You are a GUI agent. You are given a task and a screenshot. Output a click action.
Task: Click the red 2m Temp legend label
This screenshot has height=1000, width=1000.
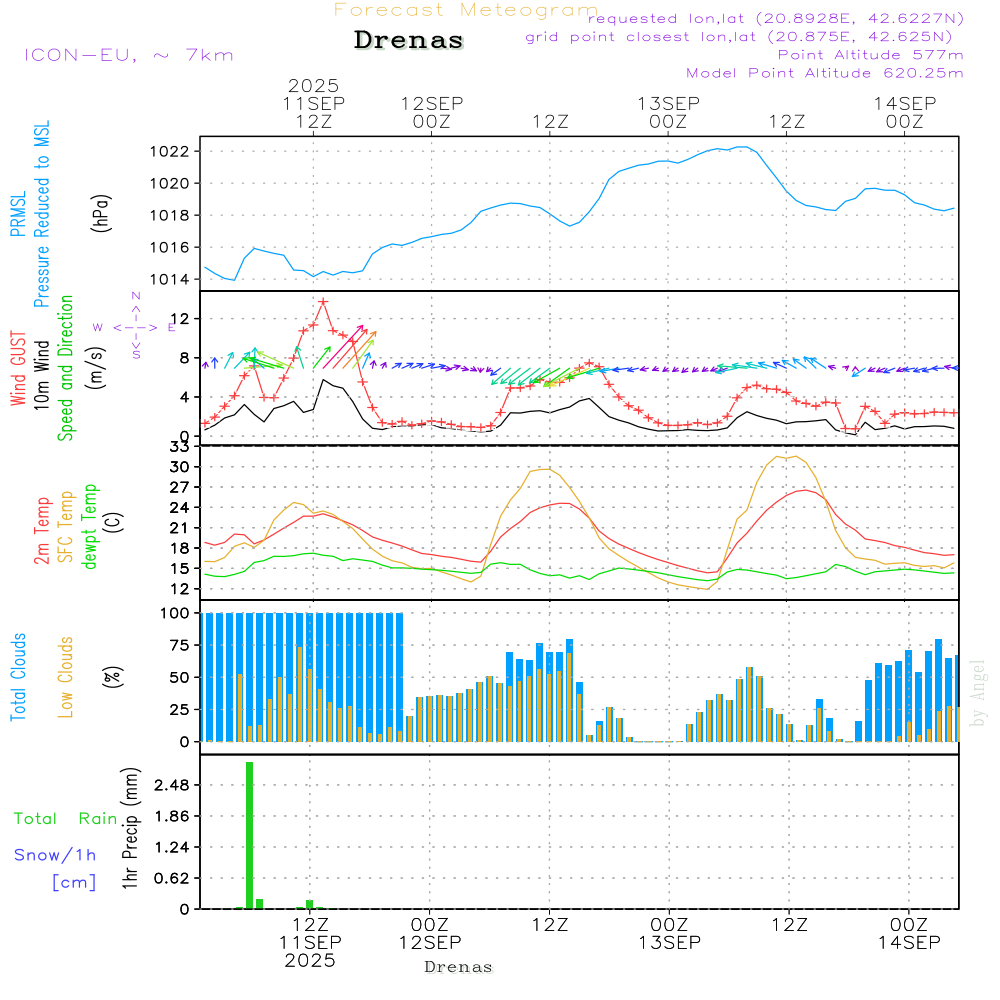pyautogui.click(x=42, y=530)
